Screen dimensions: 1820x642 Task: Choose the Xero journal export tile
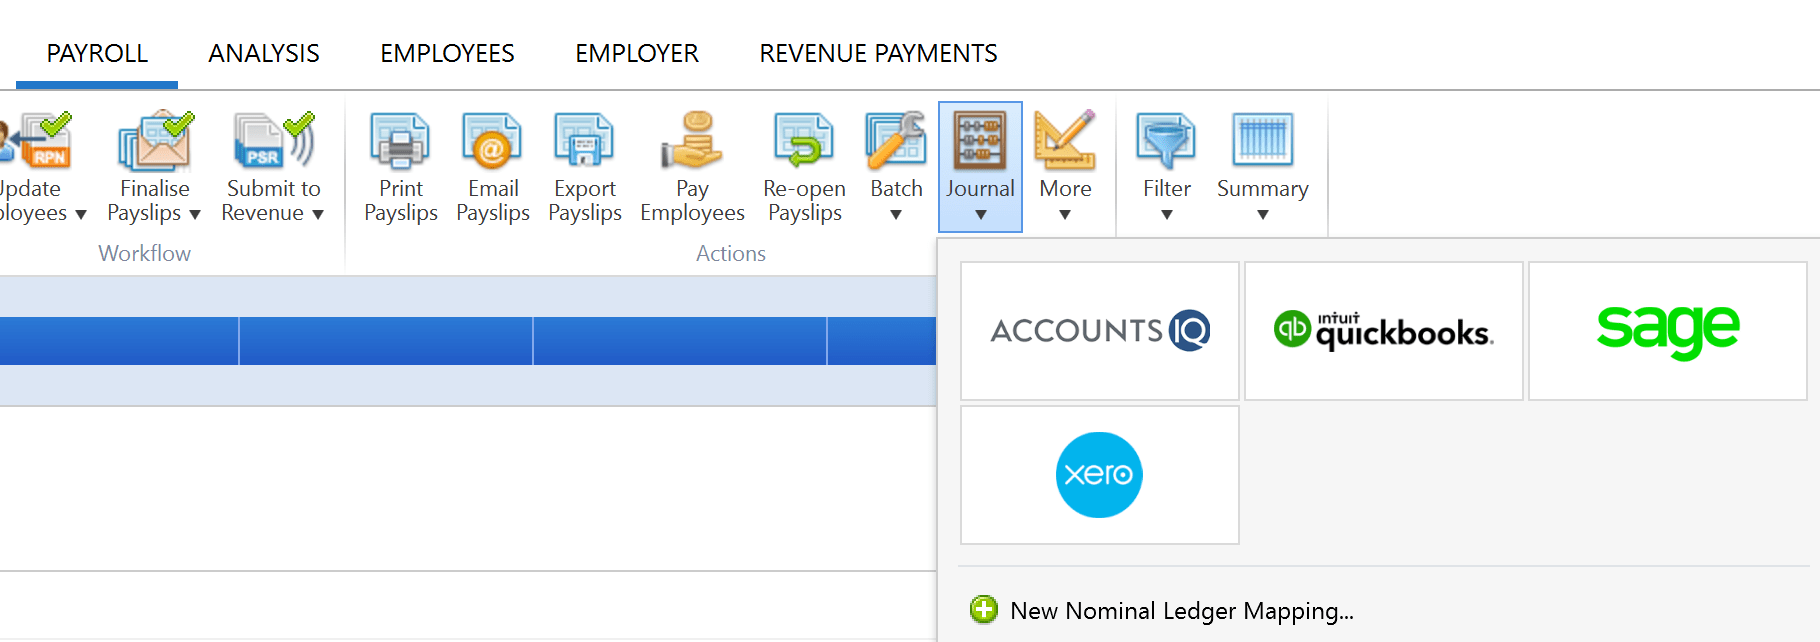pyautogui.click(x=1100, y=475)
